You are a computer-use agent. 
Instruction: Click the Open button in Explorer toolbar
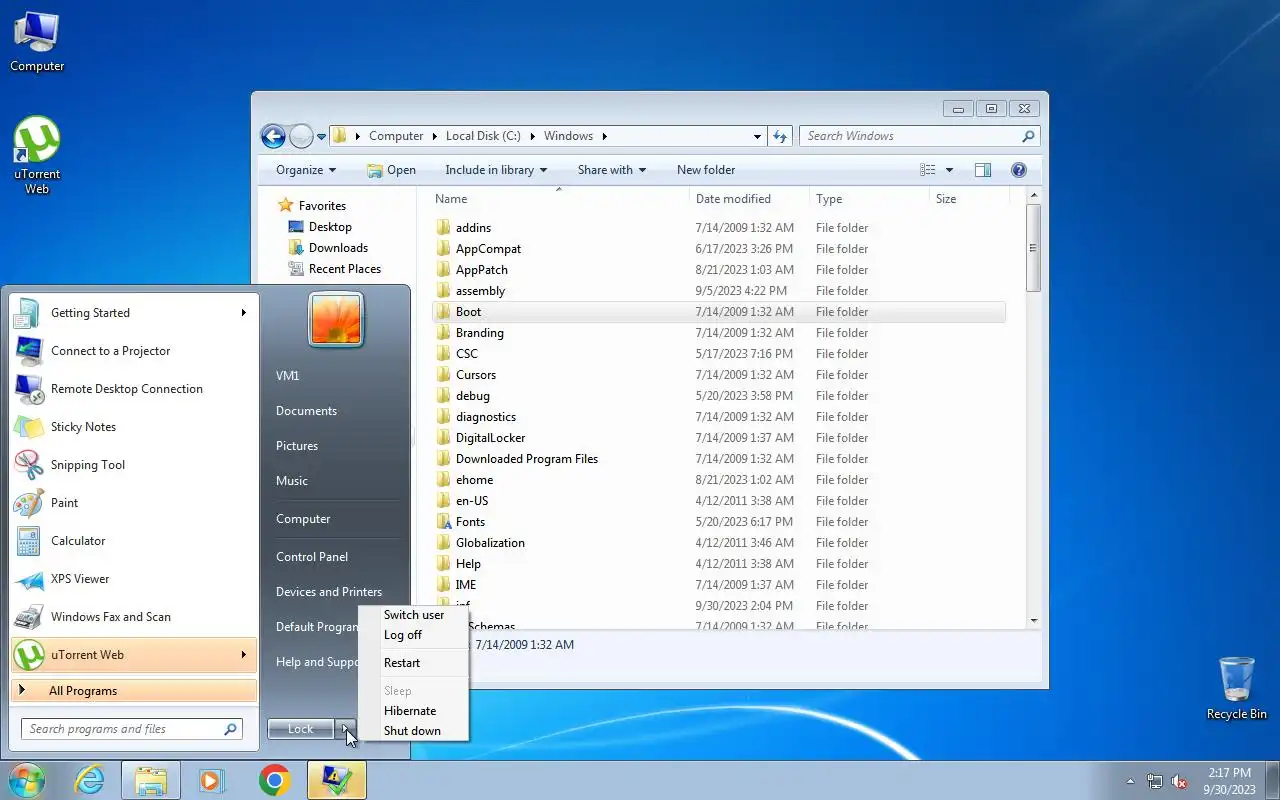tap(391, 170)
